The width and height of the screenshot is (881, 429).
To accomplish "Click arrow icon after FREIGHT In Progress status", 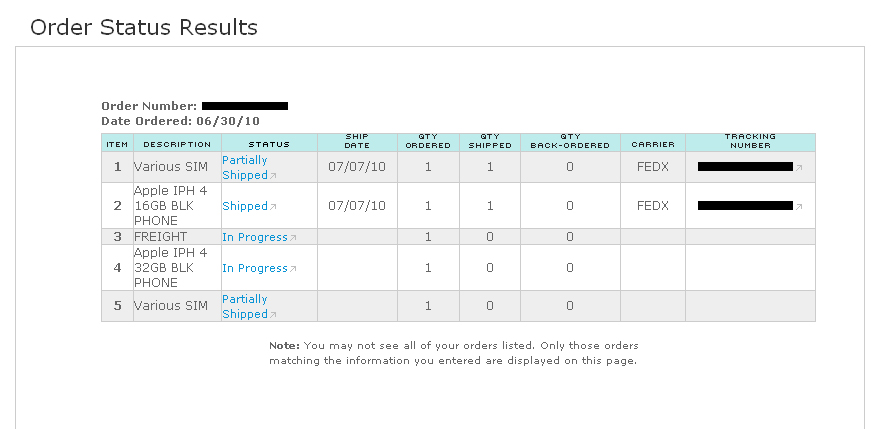I will (x=293, y=238).
